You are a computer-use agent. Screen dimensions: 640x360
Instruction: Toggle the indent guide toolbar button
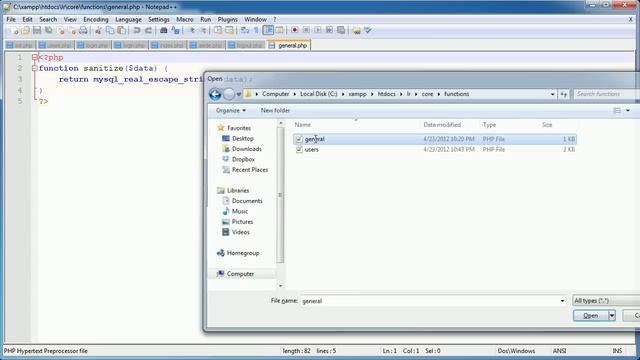click(x=268, y=30)
